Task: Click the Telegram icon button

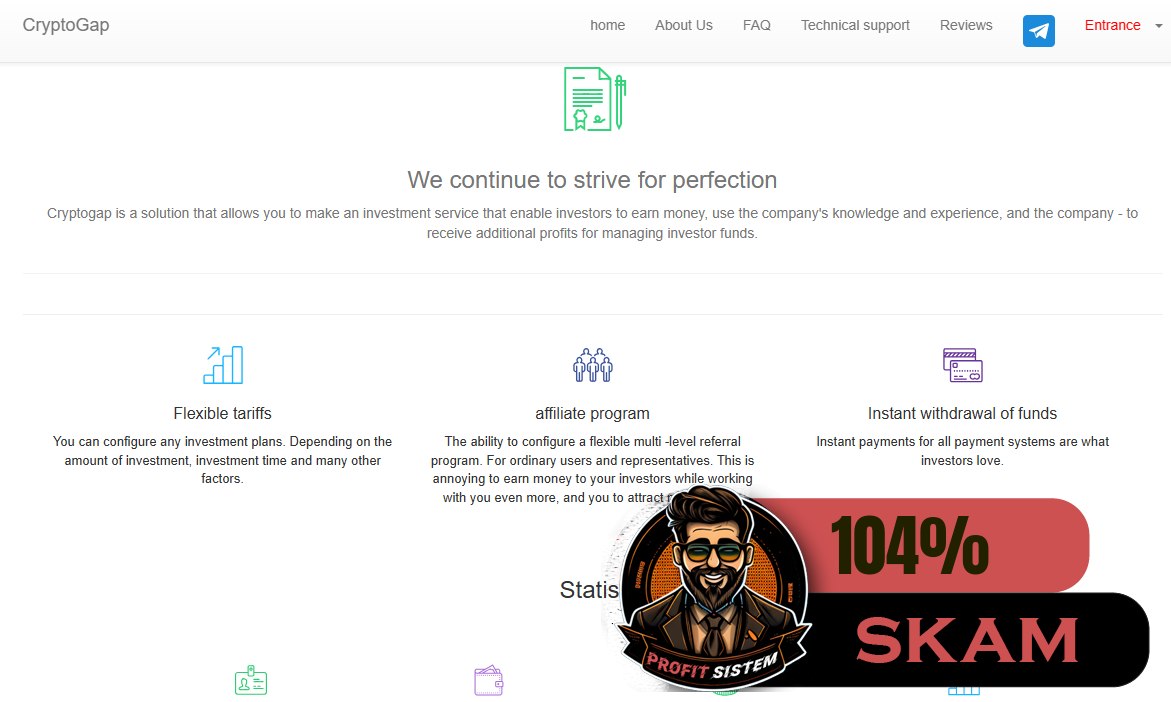Action: (1039, 30)
